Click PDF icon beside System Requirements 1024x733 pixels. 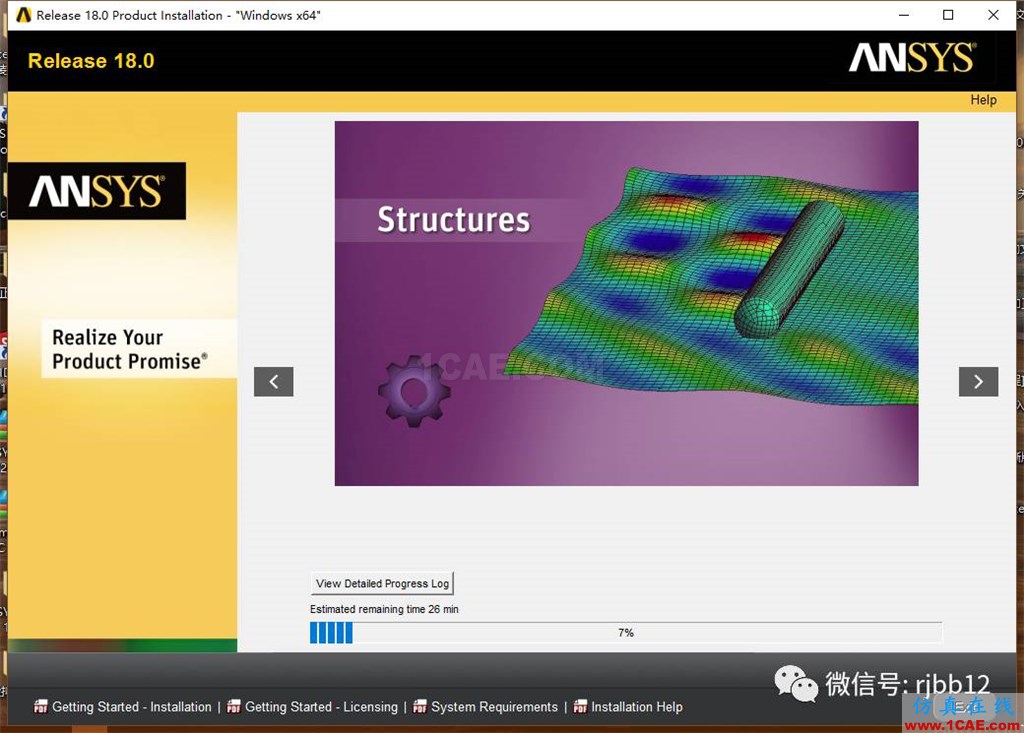pos(420,706)
